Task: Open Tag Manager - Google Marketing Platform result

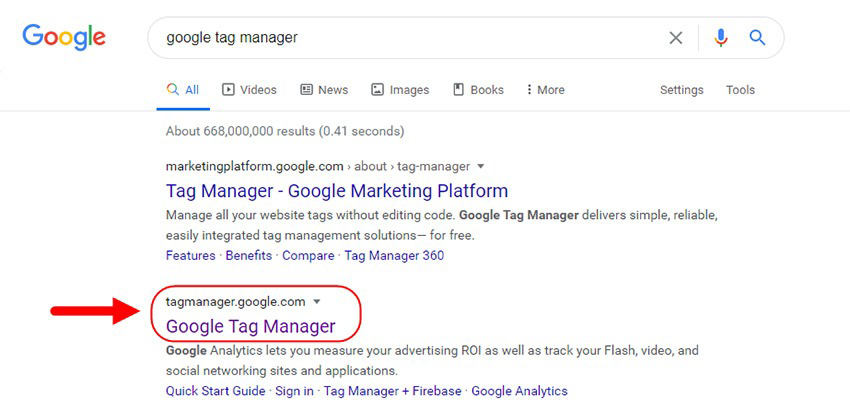Action: [337, 191]
